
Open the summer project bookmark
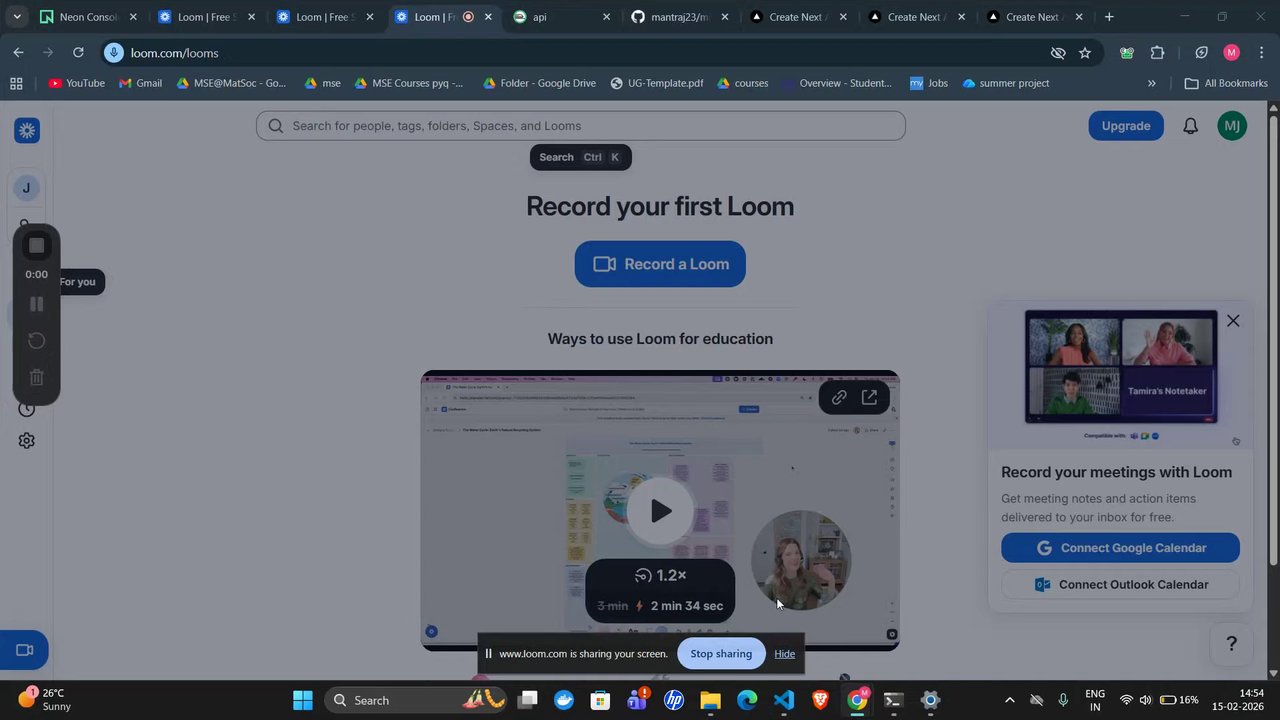click(1005, 83)
